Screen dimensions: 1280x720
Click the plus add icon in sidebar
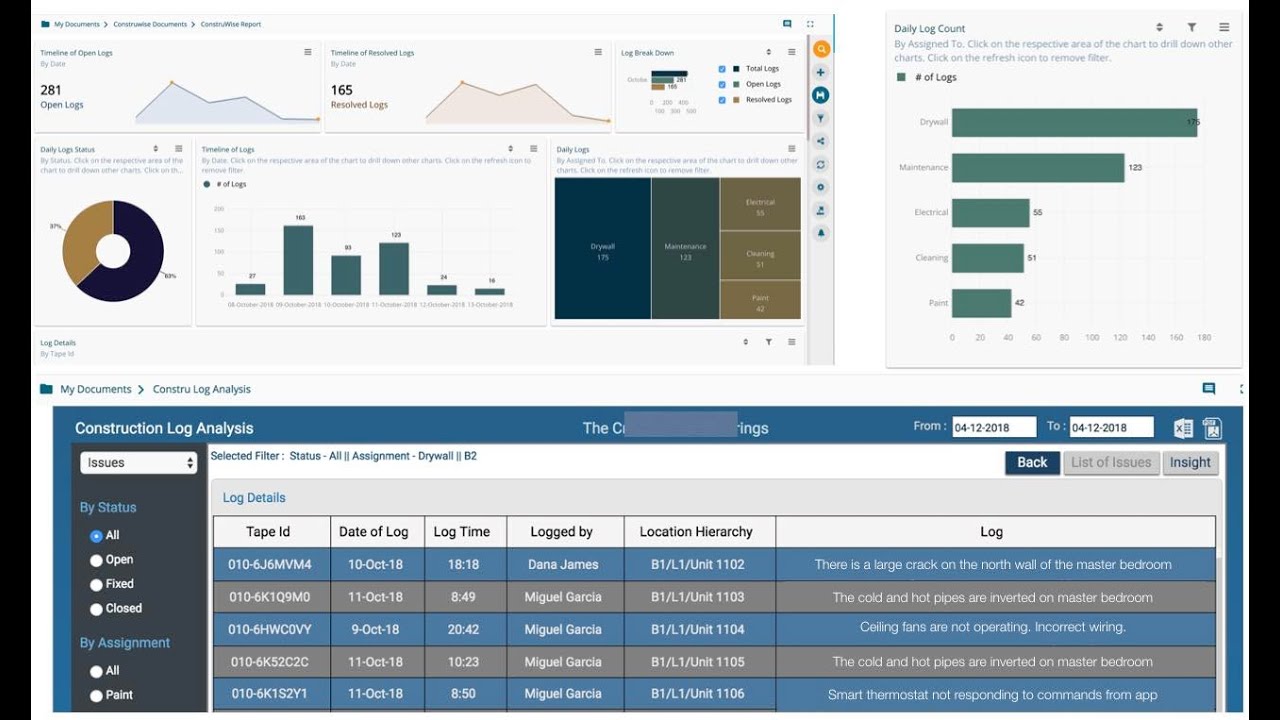(x=821, y=72)
